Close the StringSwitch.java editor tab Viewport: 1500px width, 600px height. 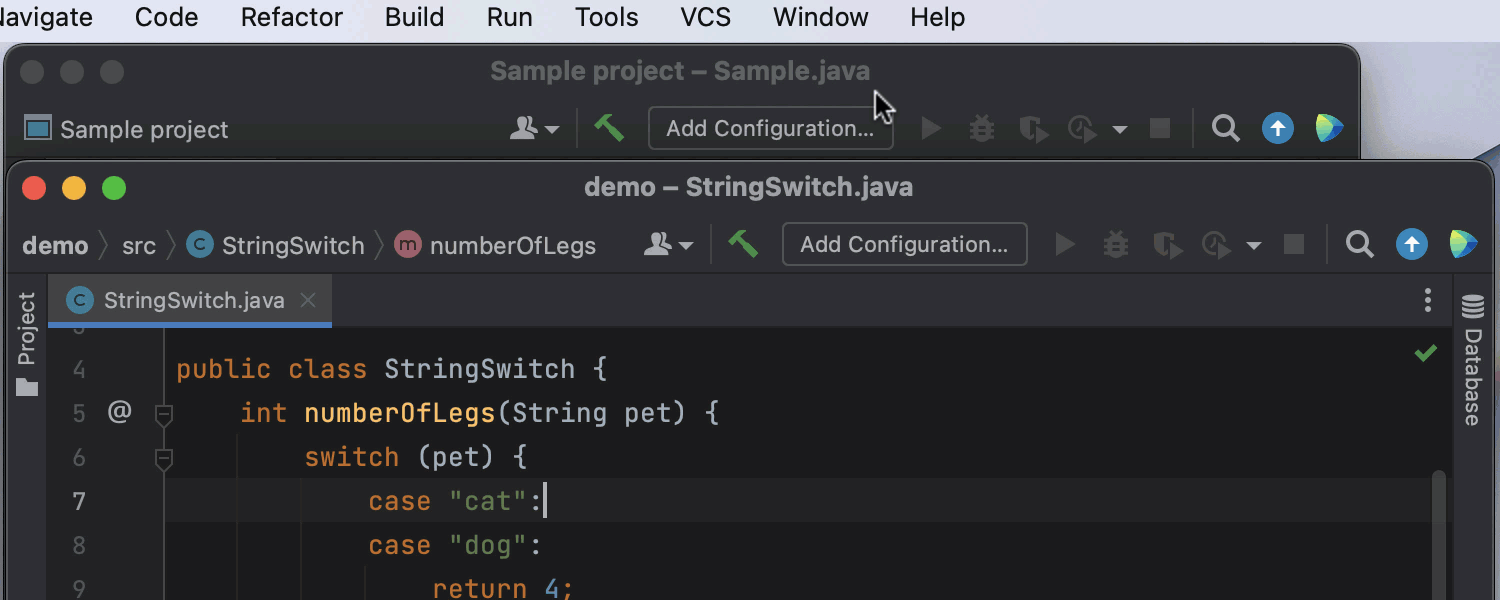[x=308, y=300]
